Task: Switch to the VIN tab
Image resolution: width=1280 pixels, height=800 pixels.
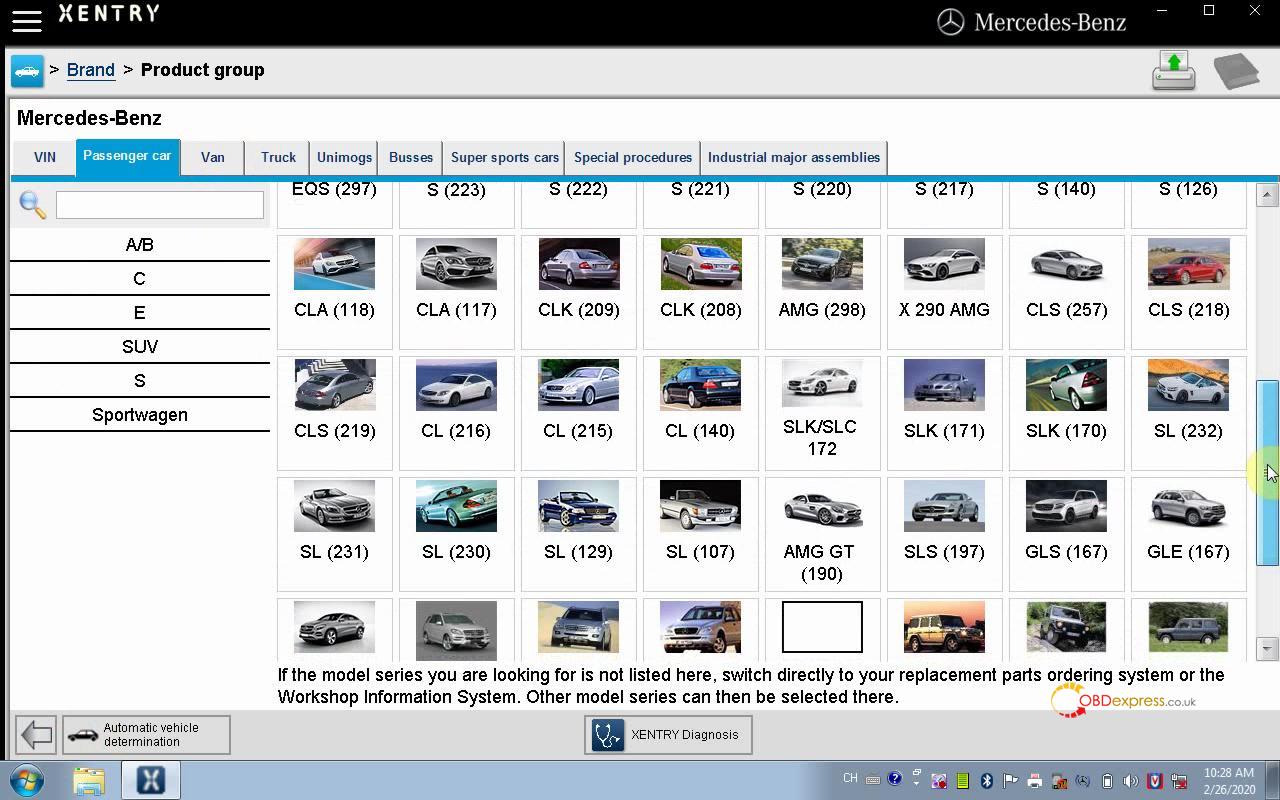Action: point(45,157)
